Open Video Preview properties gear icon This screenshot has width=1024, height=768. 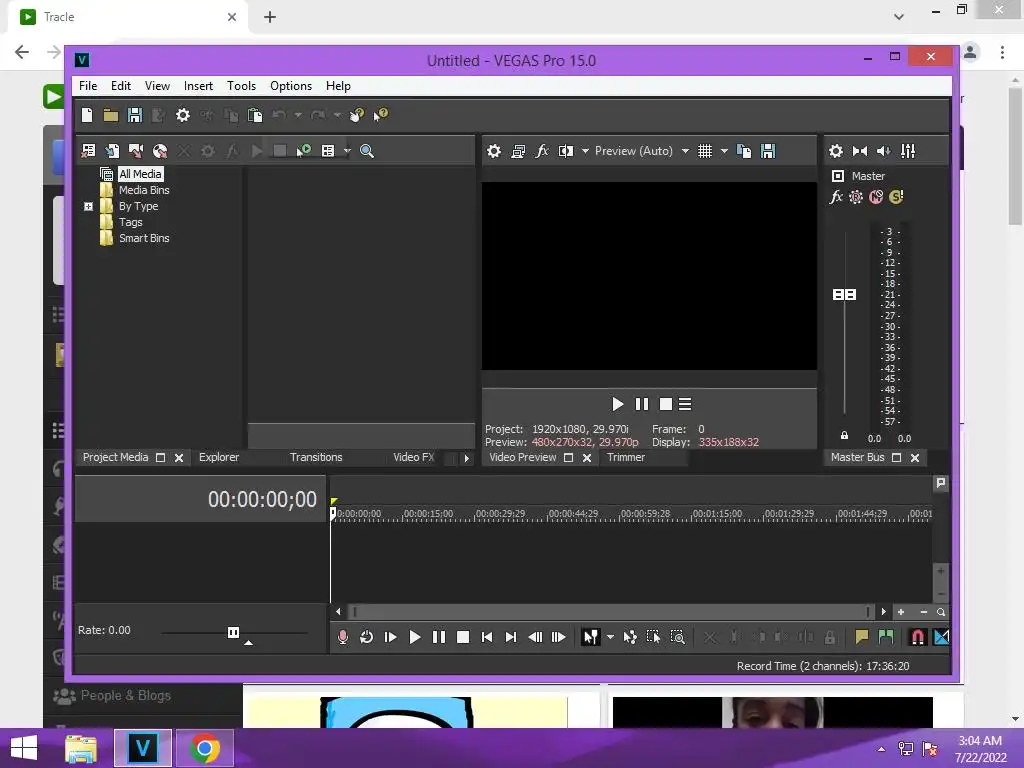[x=494, y=151]
